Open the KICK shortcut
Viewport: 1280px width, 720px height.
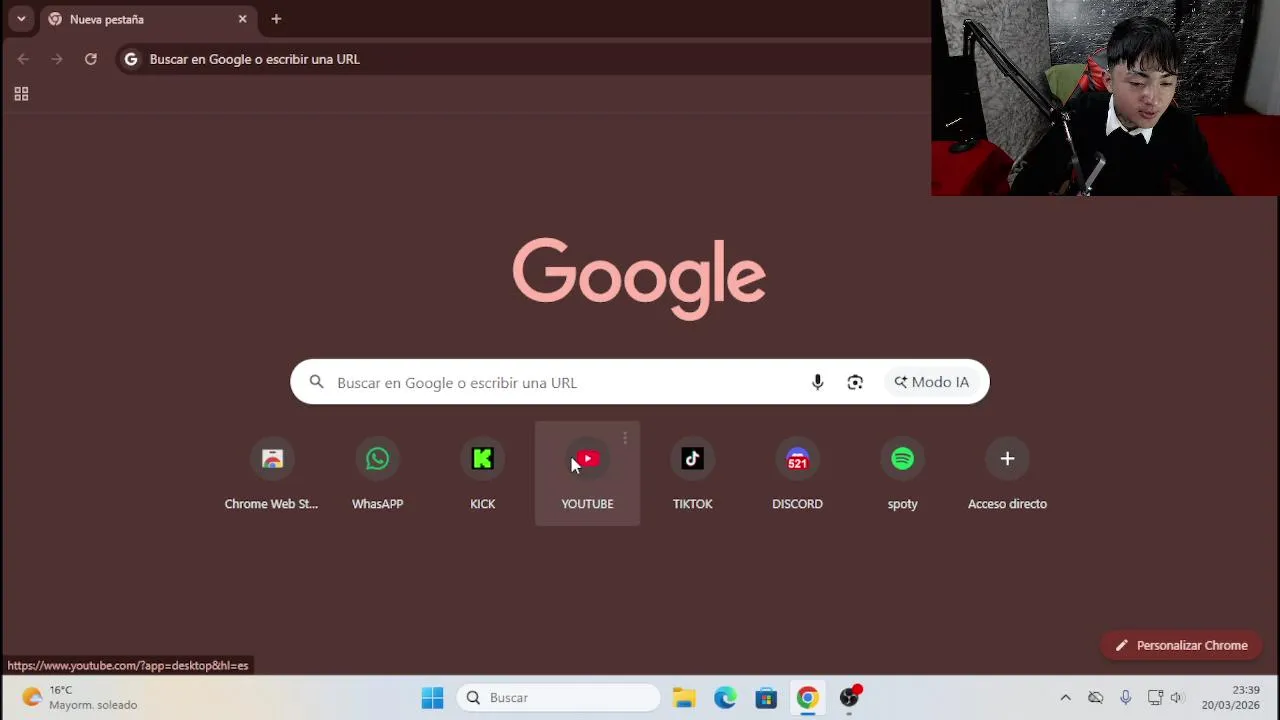point(482,473)
